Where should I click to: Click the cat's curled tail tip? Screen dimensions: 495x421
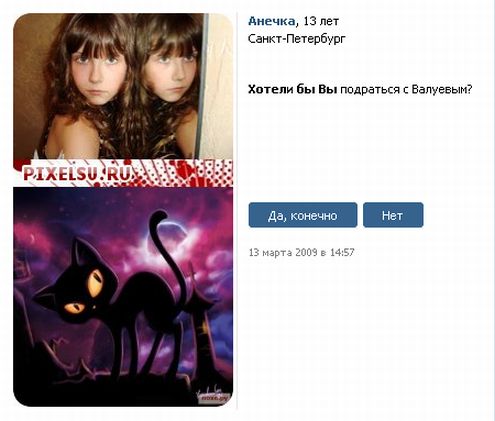(x=158, y=217)
